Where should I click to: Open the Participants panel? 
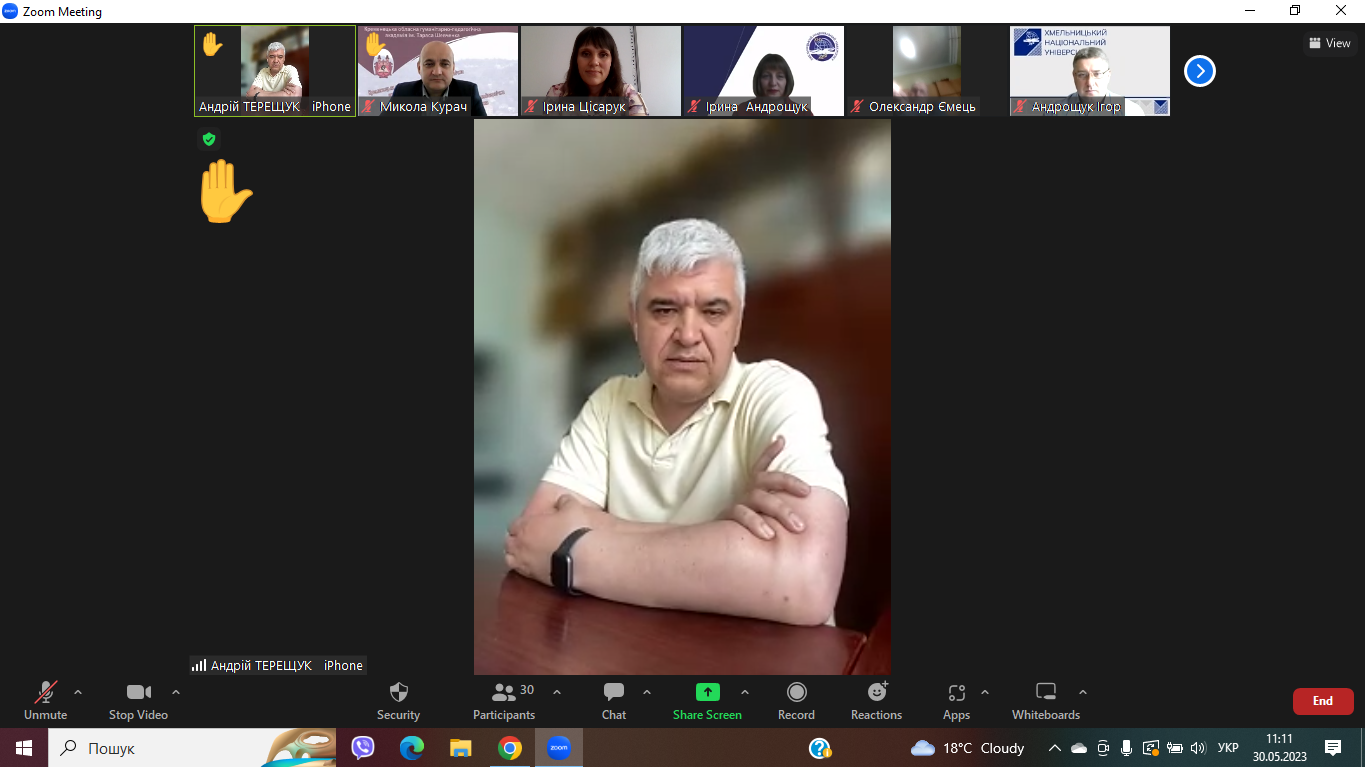pos(505,693)
